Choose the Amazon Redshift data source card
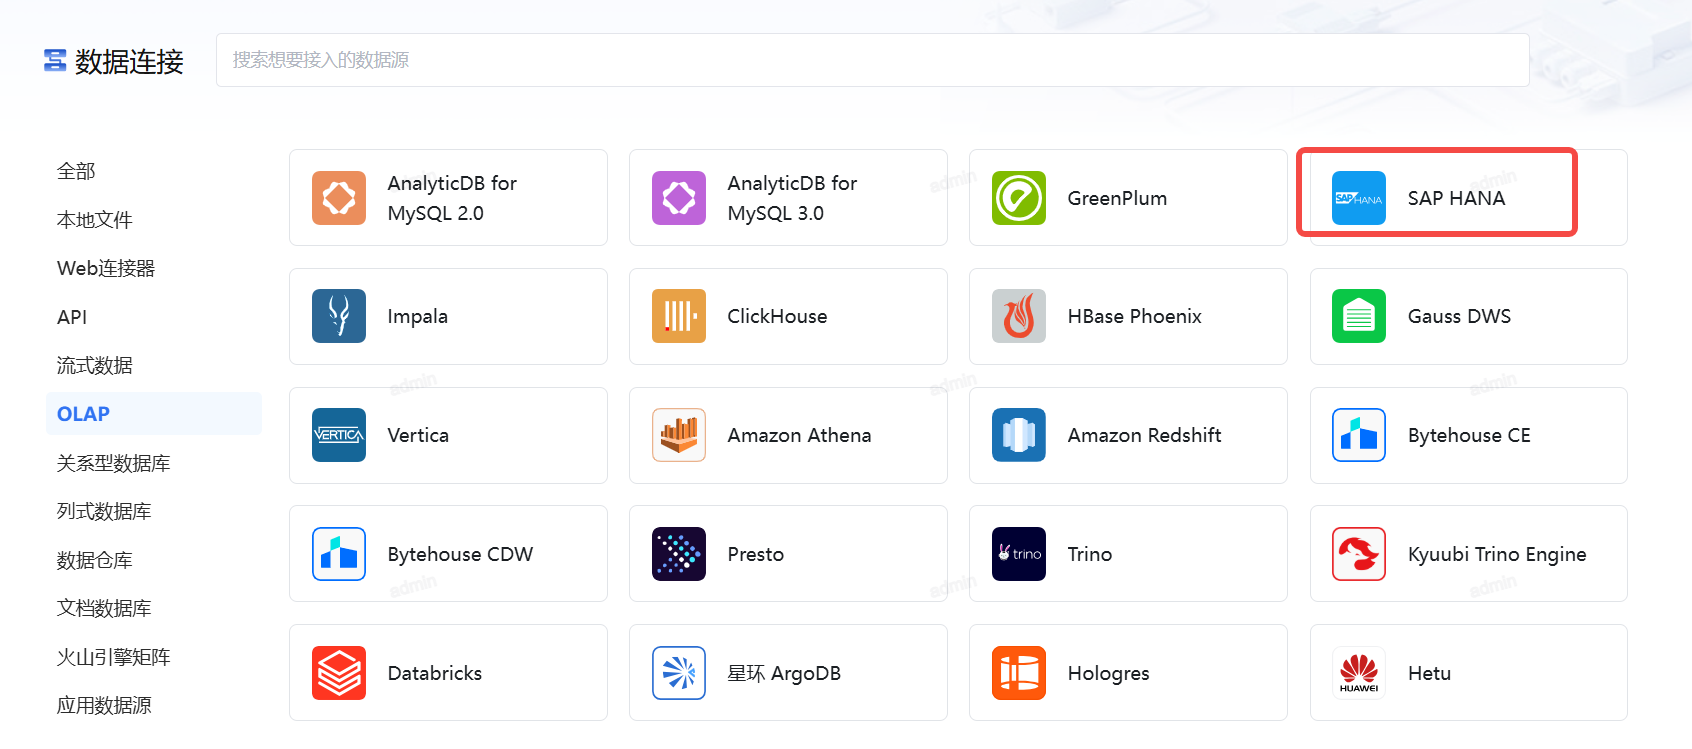The width and height of the screenshot is (1692, 749). tap(1127, 435)
